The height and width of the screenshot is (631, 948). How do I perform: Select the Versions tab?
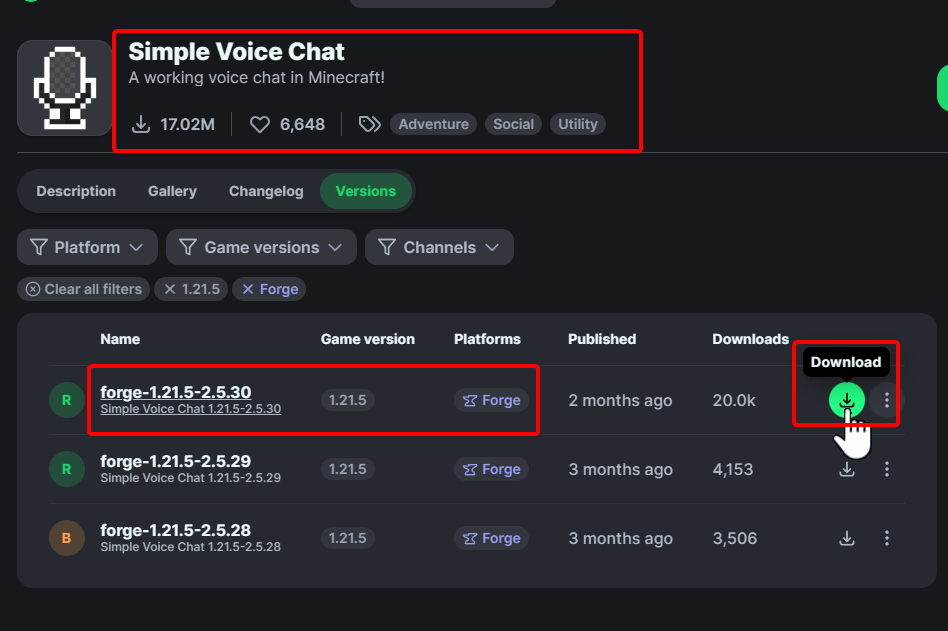pyautogui.click(x=366, y=191)
